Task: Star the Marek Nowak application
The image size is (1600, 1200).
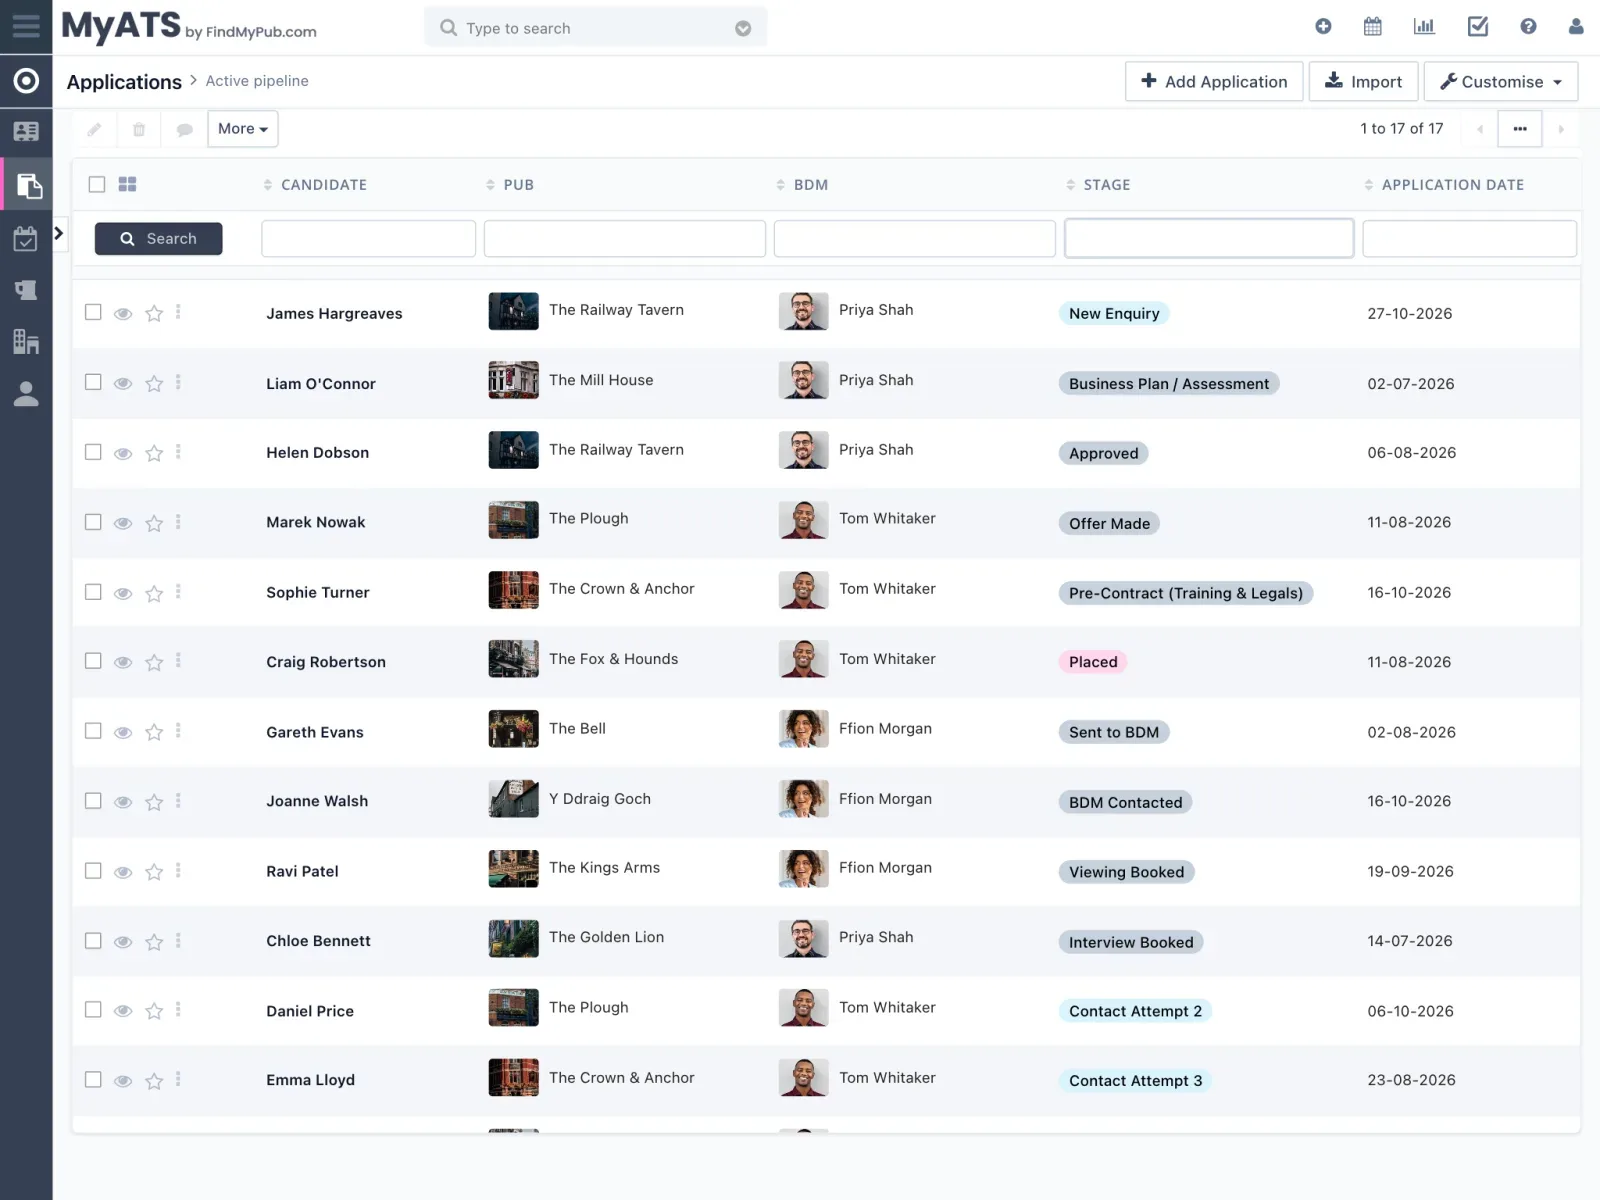Action: tap(154, 523)
